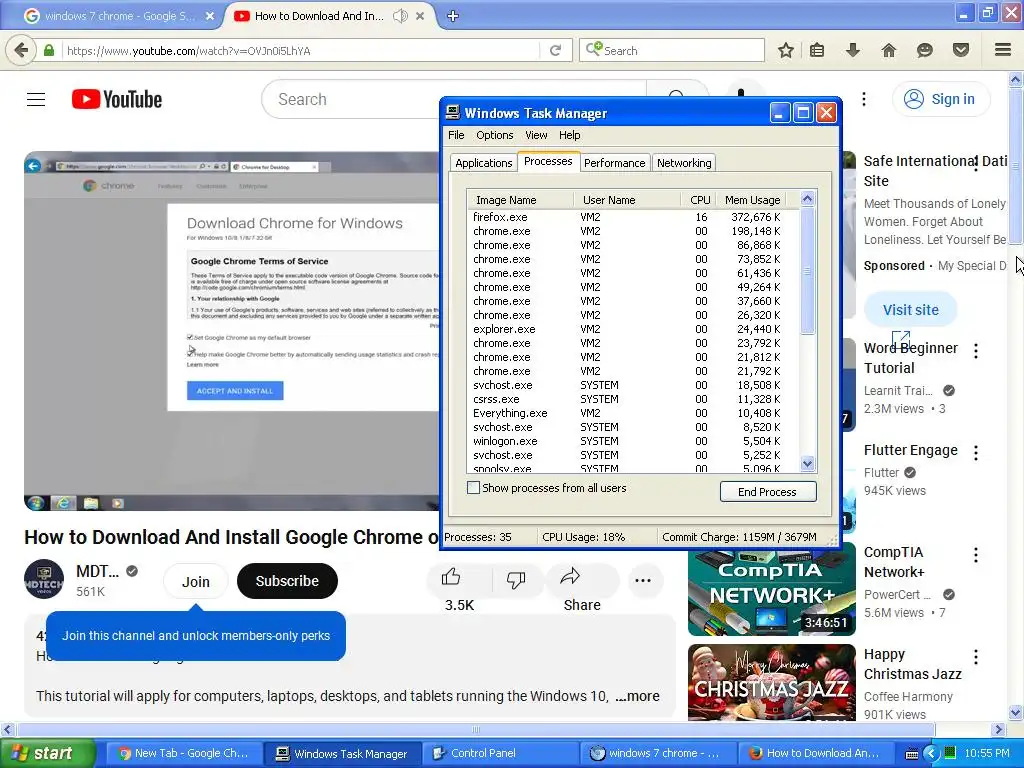Switch to the Performance tab
The width and height of the screenshot is (1024, 768).
614,163
